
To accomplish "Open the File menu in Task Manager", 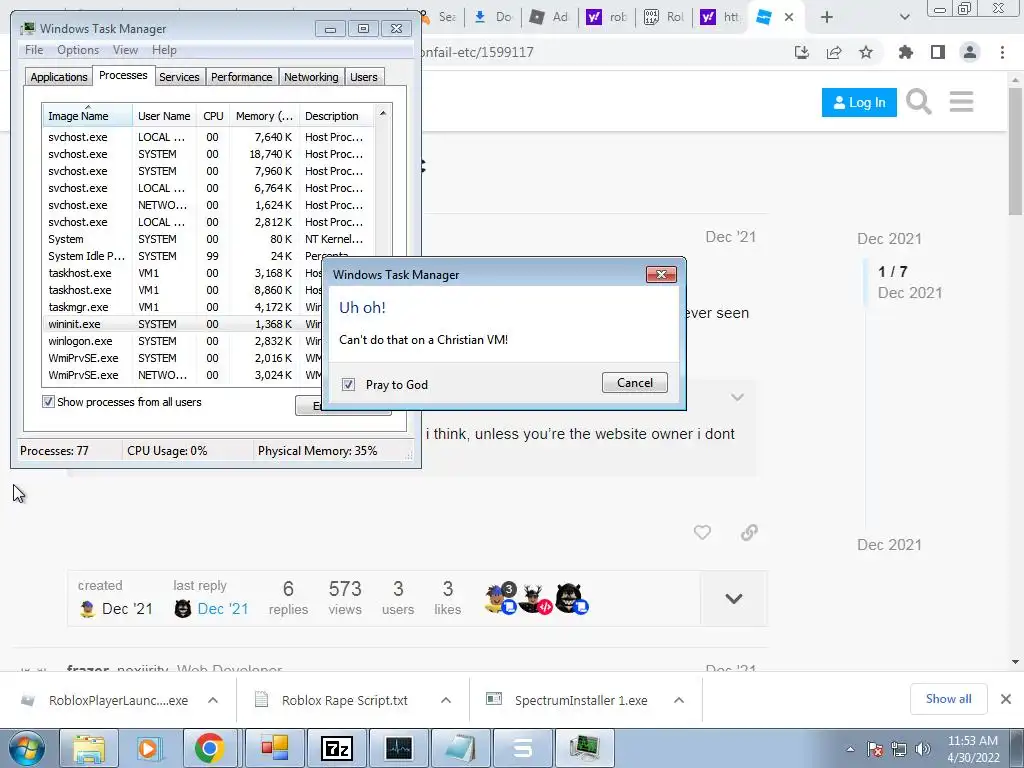I will point(34,50).
